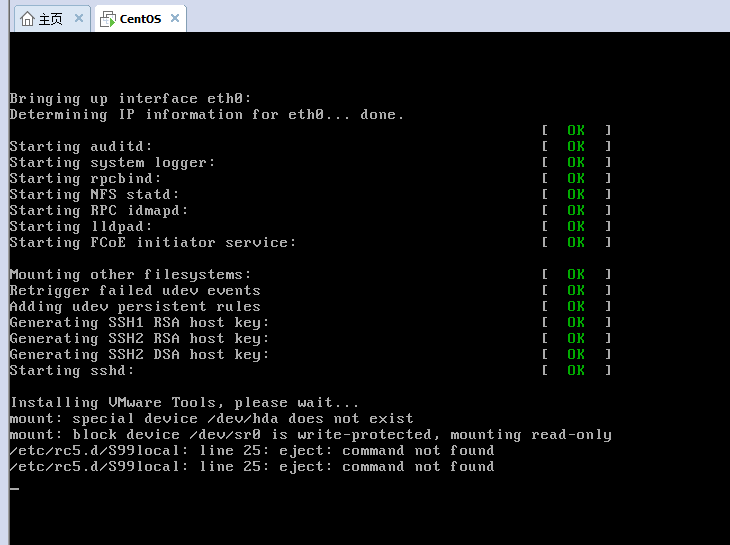The image size is (730, 545).
Task: Click the 'Determining IP information for eth0' line
Action: coord(207,114)
